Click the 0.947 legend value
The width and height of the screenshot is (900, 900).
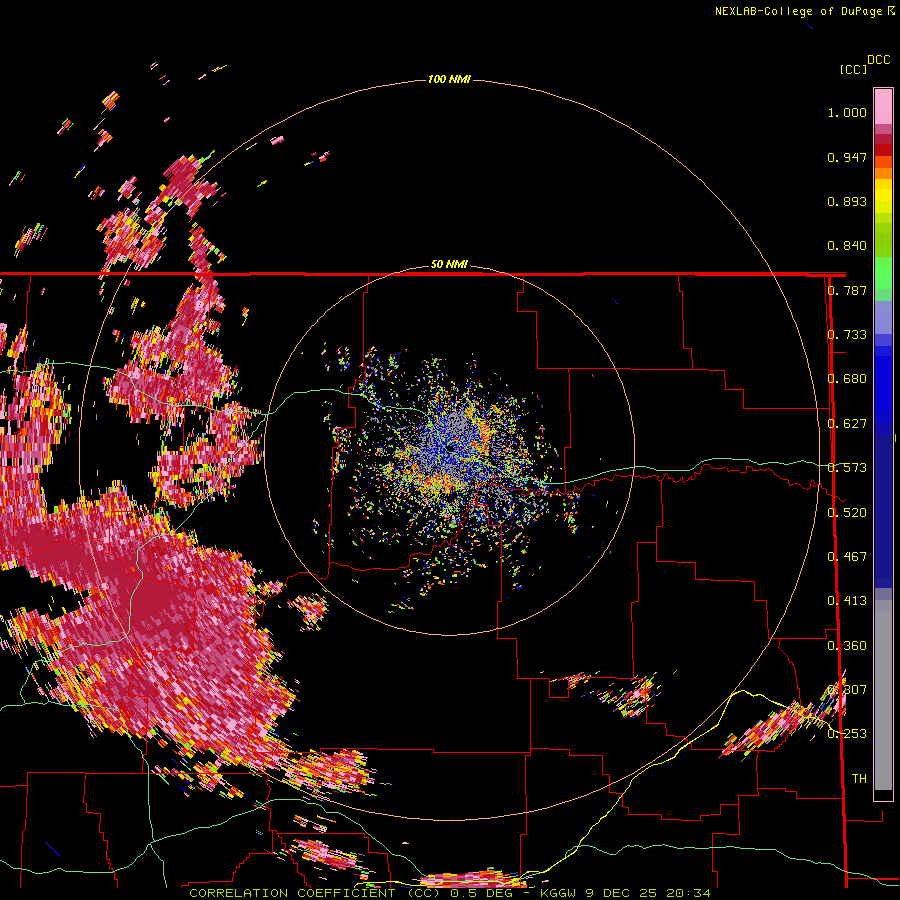pyautogui.click(x=847, y=157)
